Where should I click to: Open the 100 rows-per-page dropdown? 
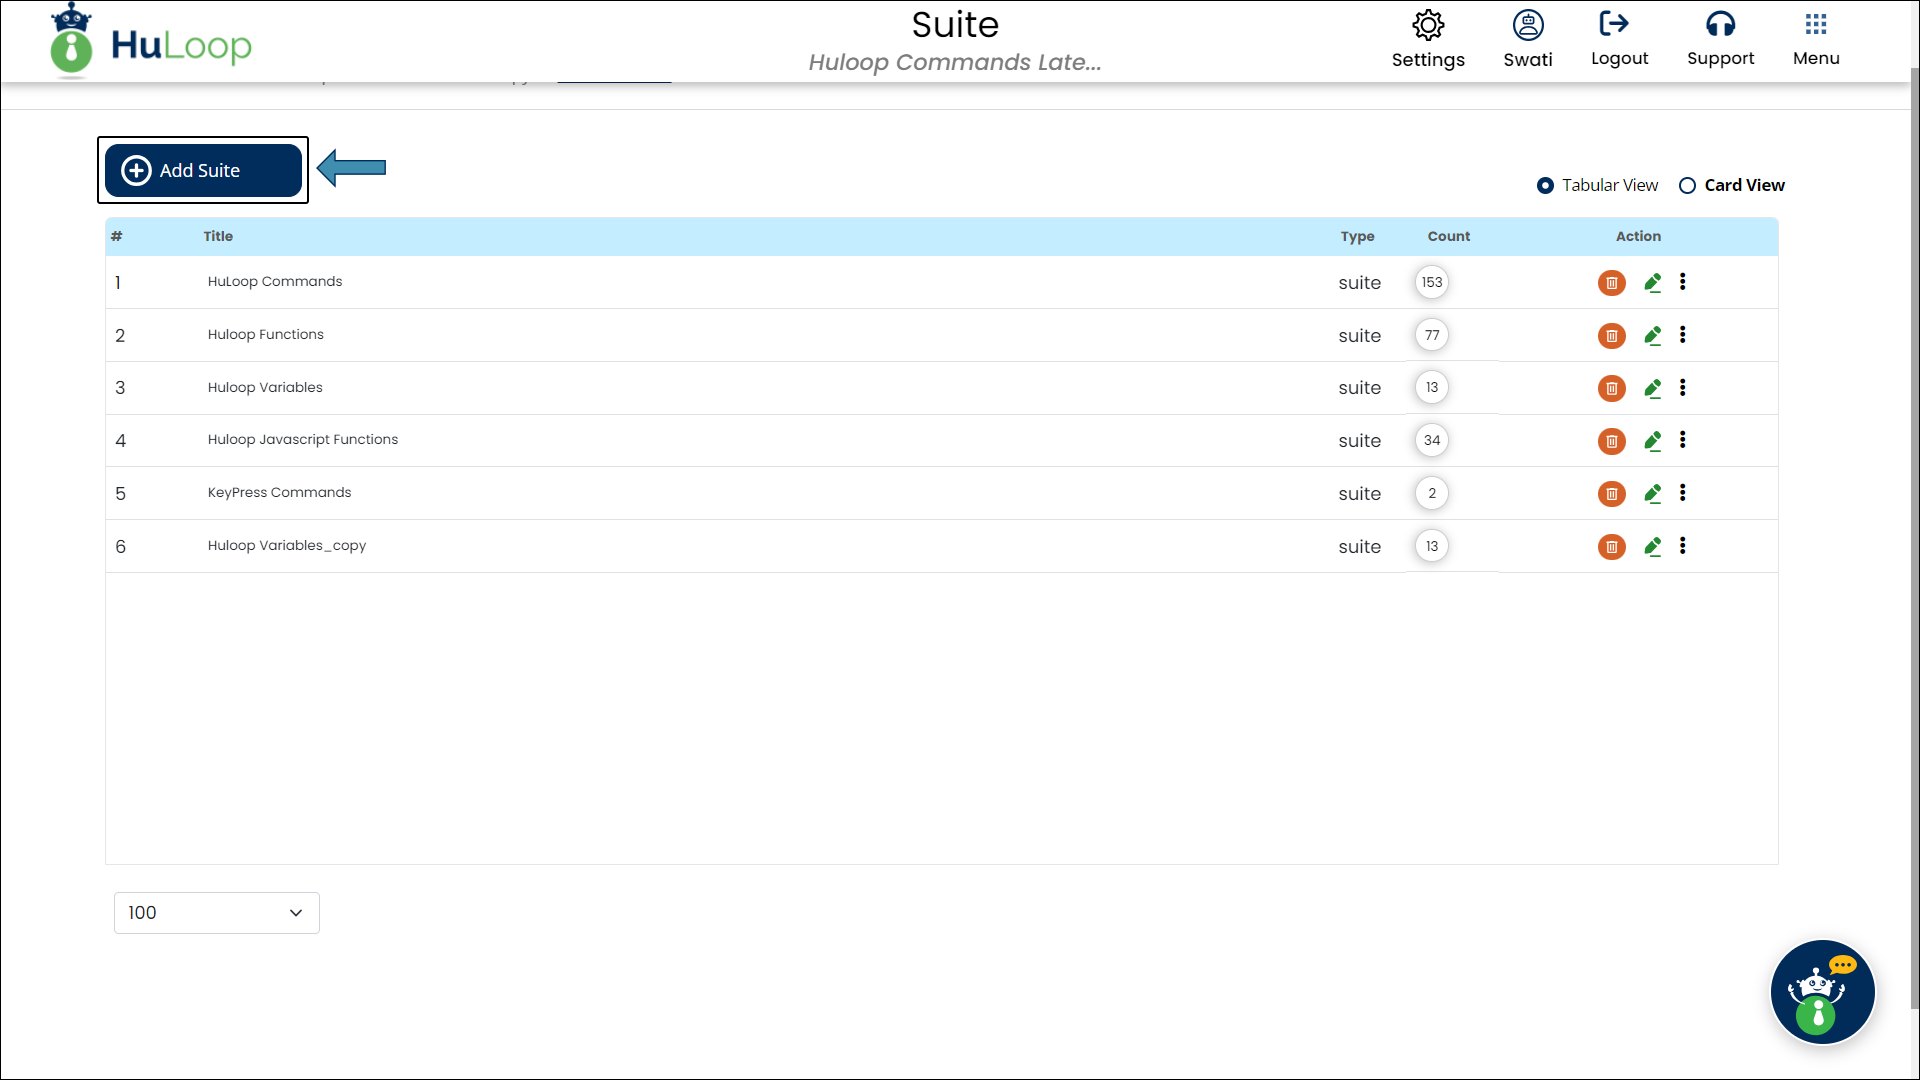click(x=217, y=913)
